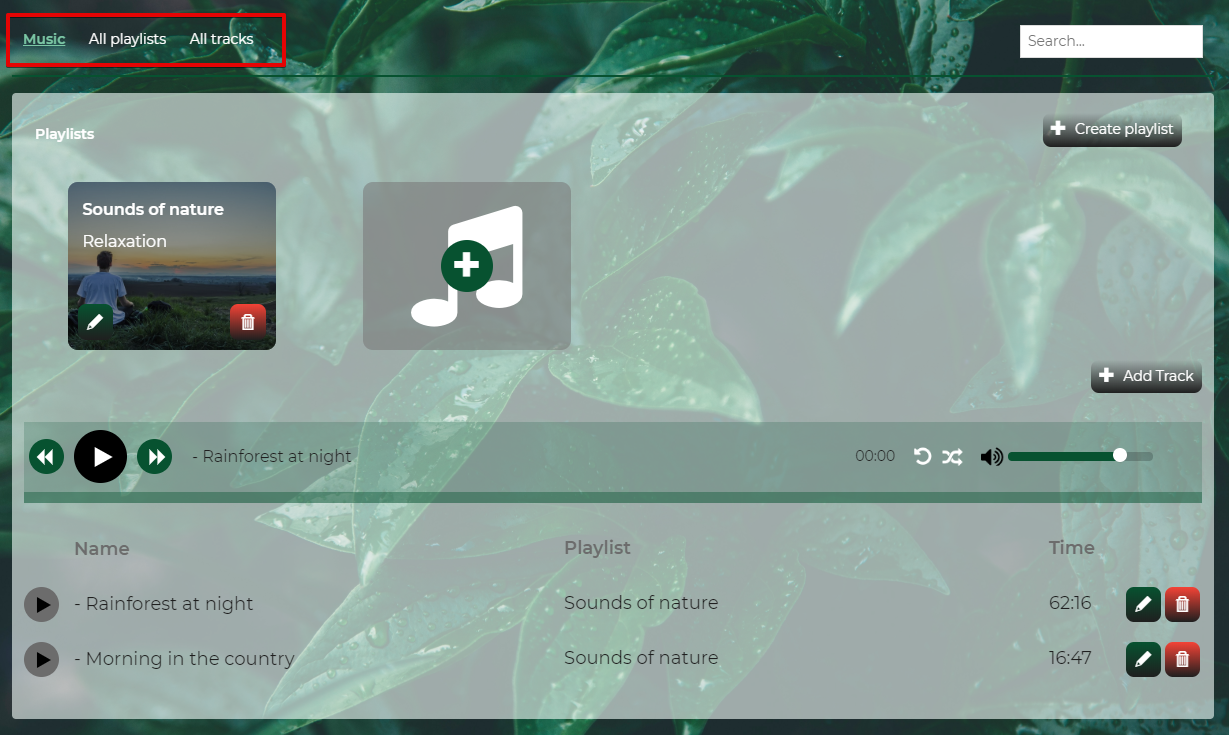
Task: Skip to previous track in player
Action: coord(46,457)
